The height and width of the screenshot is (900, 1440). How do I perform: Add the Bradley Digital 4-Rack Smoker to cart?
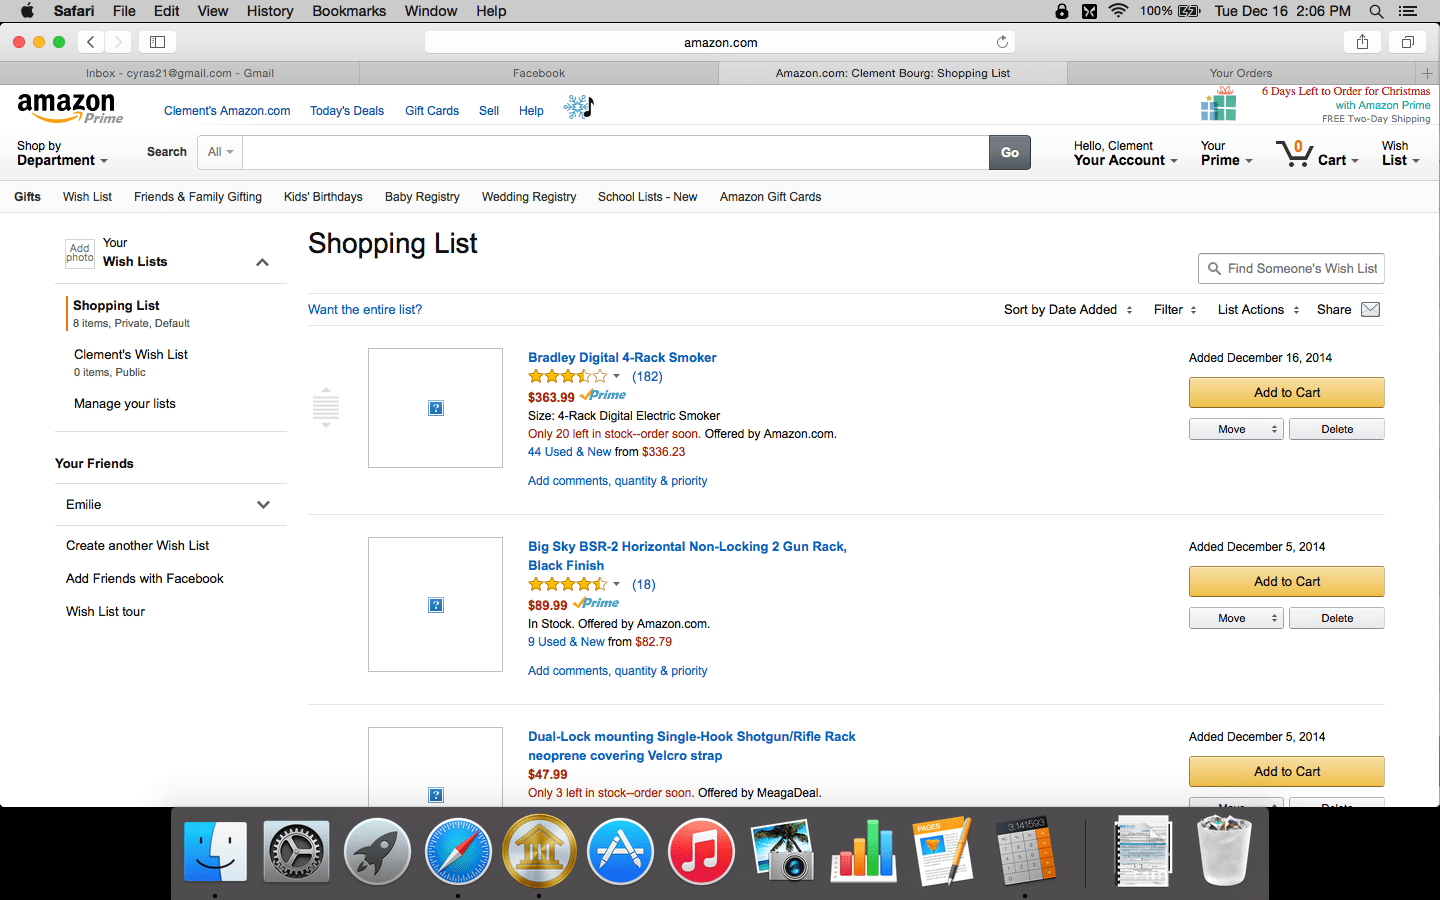click(1286, 392)
